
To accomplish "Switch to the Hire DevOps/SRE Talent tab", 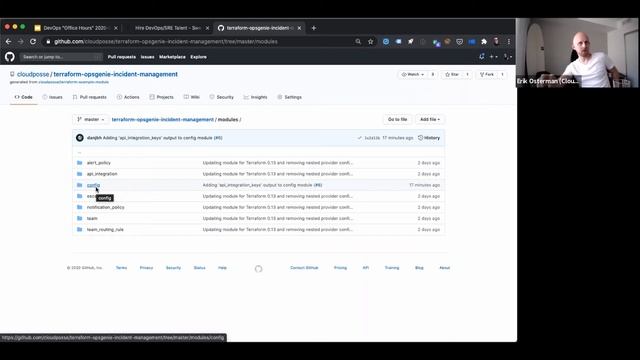I will [x=167, y=28].
